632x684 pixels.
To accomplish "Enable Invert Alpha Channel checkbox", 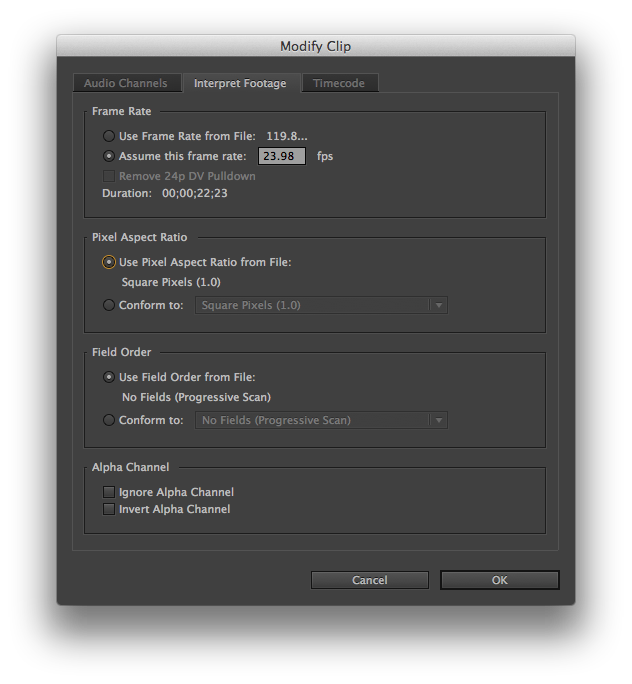I will point(109,509).
